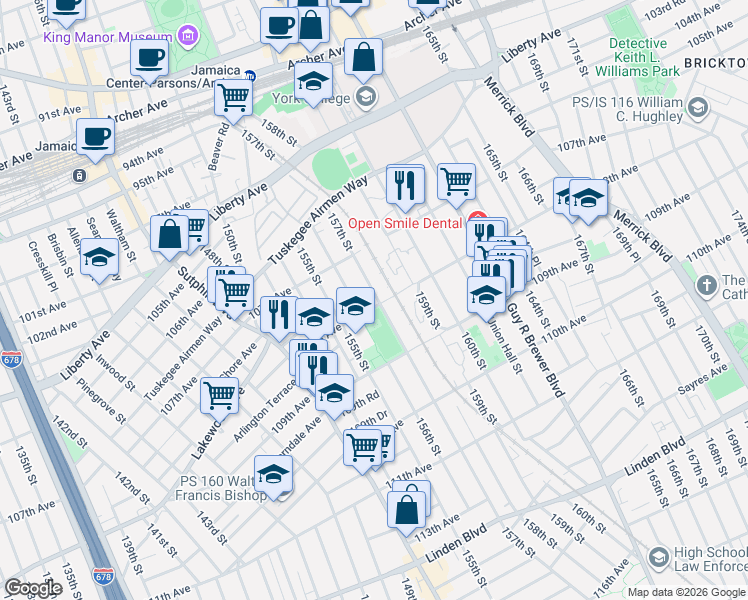Click the Beaver Rd street label
Image resolution: width=748 pixels, height=600 pixels.
pos(219,146)
